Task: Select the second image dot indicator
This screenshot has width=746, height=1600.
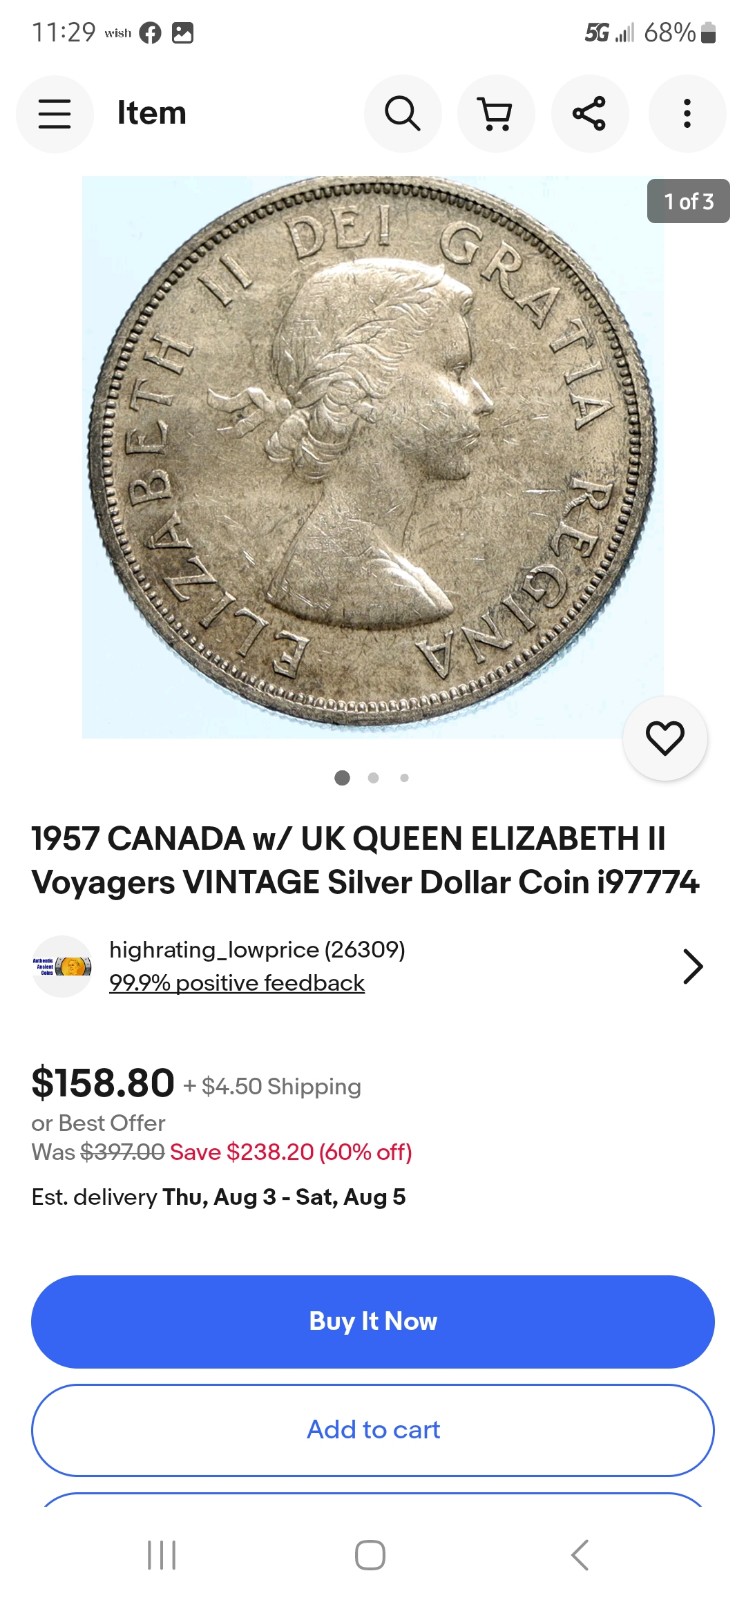Action: (x=373, y=777)
